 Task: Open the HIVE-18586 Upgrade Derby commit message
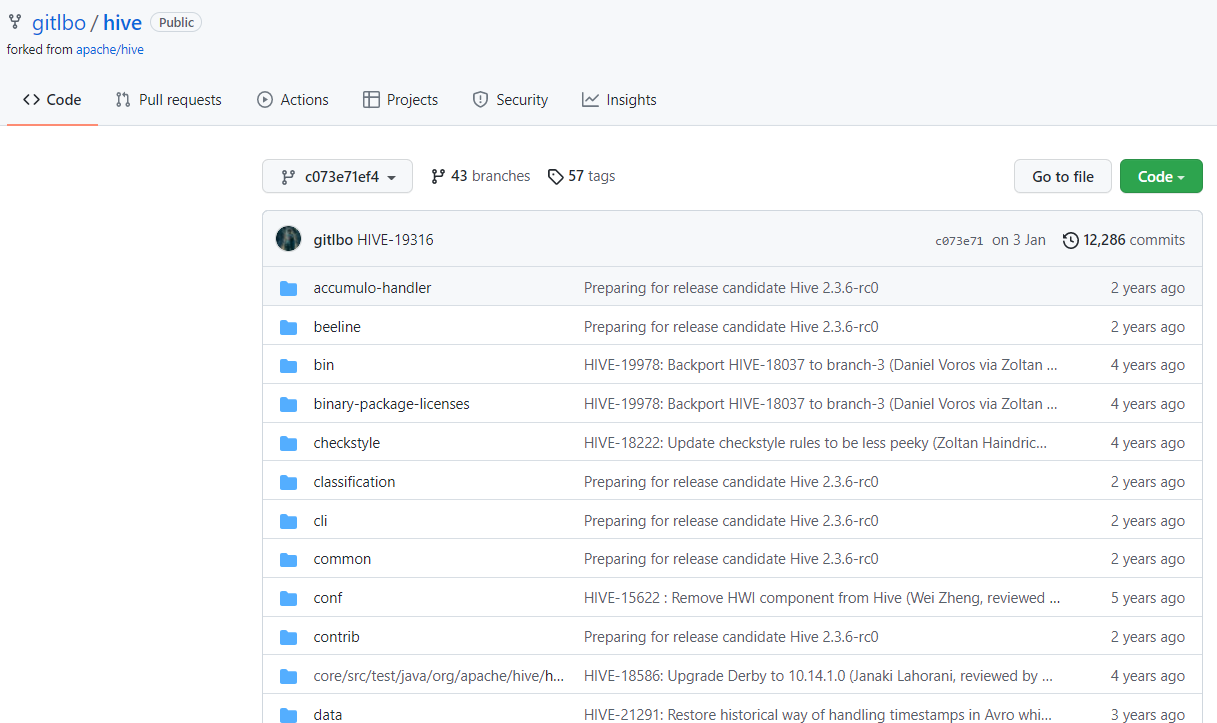click(x=818, y=676)
